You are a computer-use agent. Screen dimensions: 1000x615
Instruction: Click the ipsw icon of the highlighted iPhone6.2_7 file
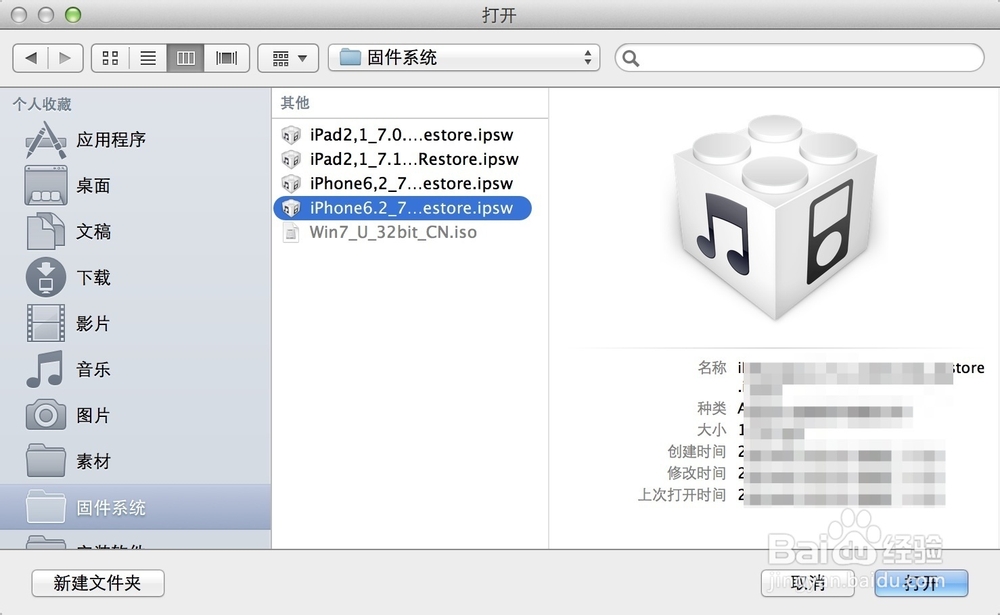click(x=291, y=208)
